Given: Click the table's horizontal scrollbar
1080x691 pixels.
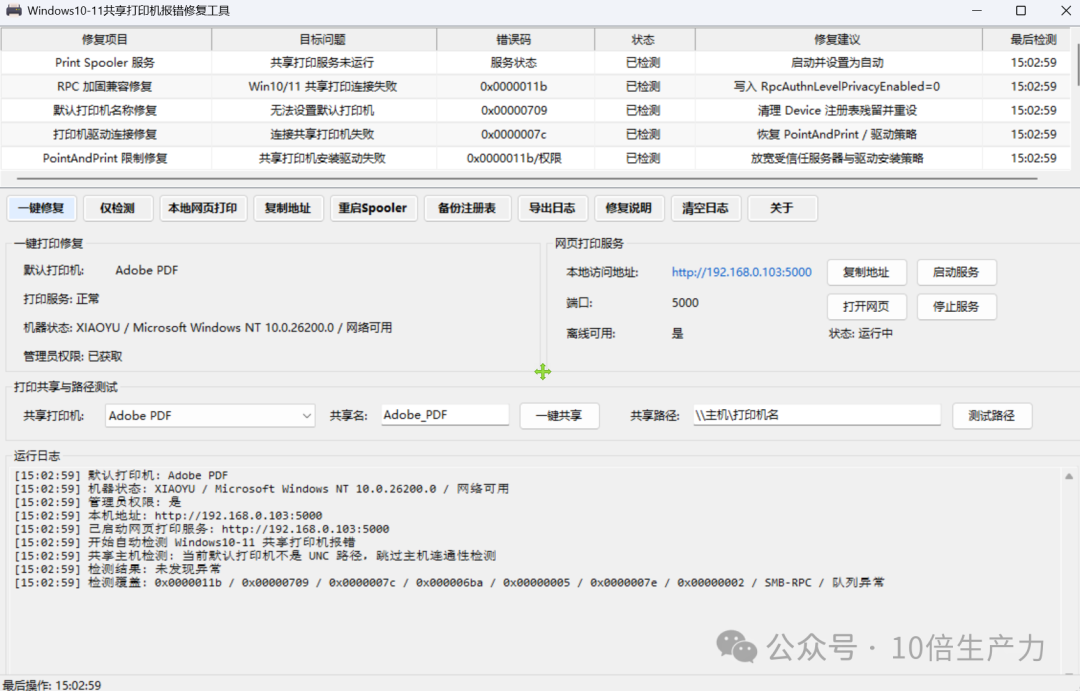Looking at the screenshot, I should [x=527, y=178].
